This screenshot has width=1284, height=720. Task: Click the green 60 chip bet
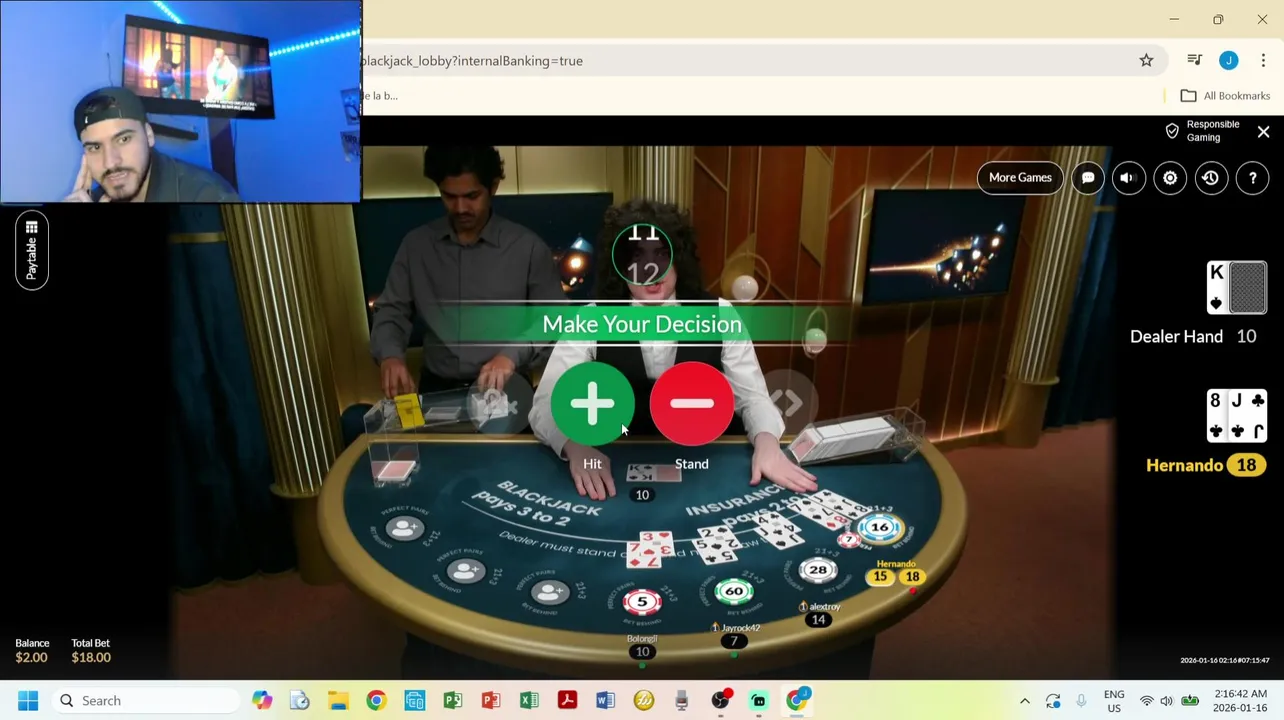tap(733, 591)
